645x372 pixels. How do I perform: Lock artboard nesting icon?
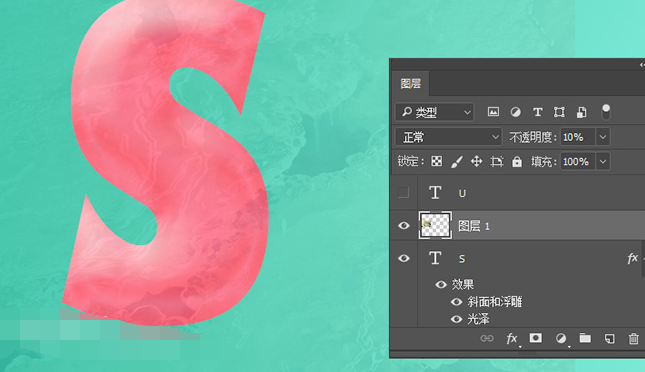tap(497, 161)
